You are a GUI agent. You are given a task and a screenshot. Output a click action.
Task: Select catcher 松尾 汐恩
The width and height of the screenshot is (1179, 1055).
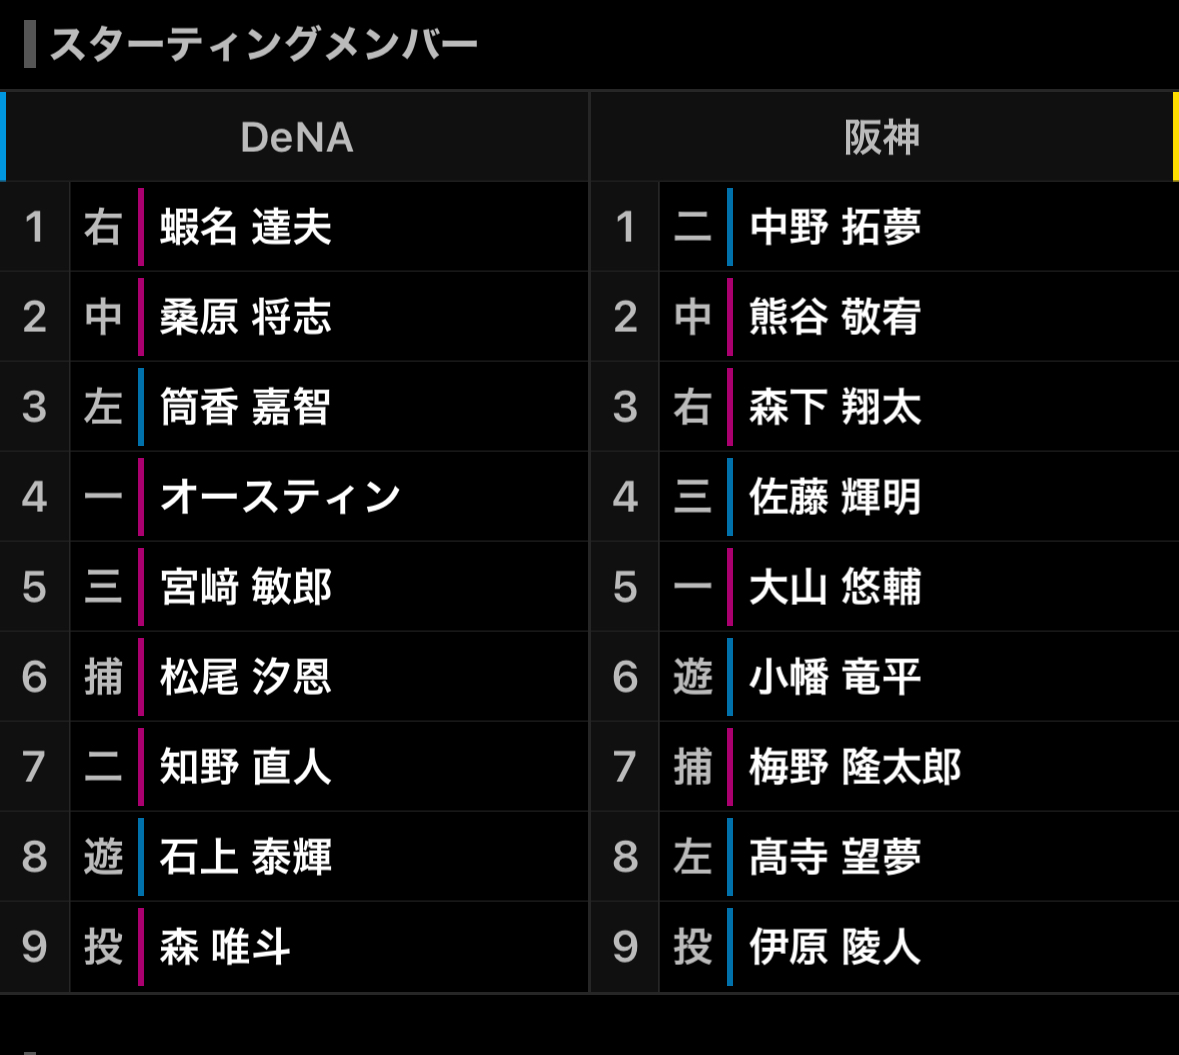246,677
